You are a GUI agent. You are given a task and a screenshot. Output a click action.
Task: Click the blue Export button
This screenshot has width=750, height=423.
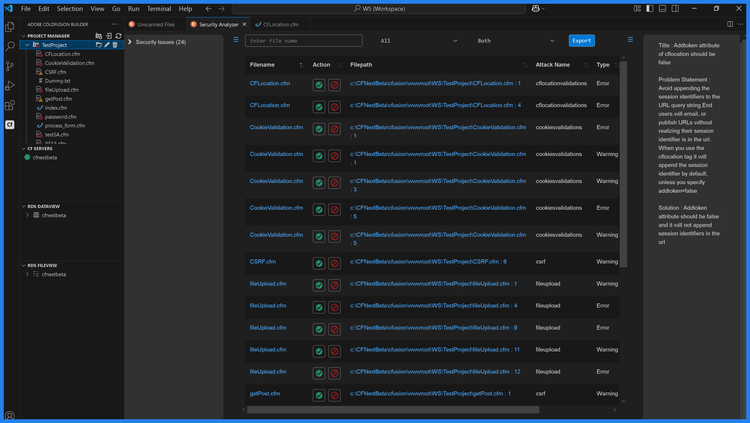581,41
